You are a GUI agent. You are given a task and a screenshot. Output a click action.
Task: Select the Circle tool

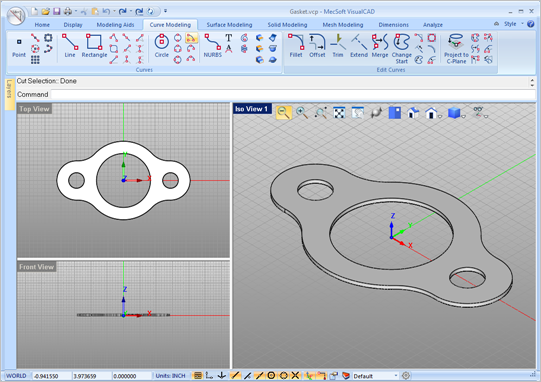(161, 46)
